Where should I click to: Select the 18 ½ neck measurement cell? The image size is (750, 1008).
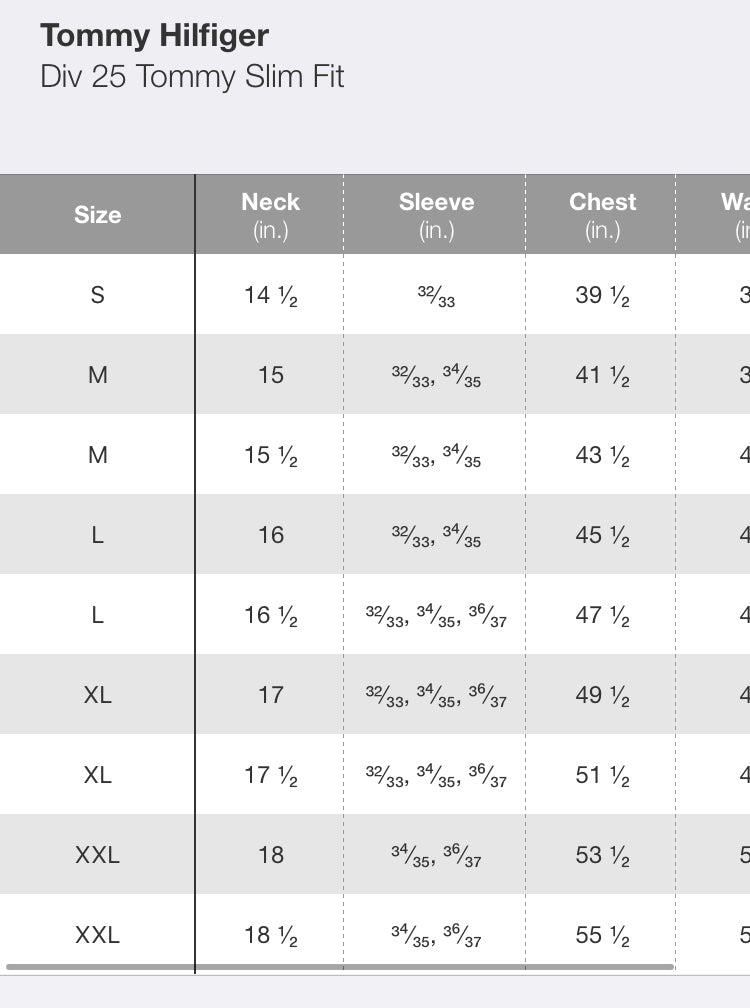[x=270, y=935]
